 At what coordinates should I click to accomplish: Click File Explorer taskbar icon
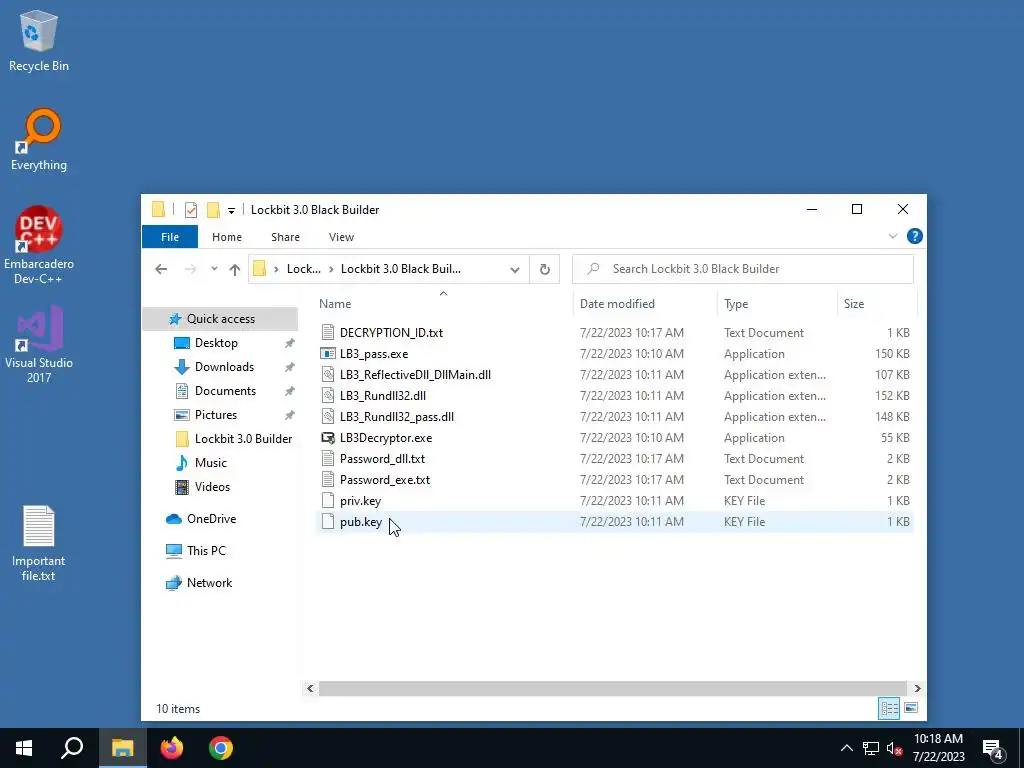(122, 748)
